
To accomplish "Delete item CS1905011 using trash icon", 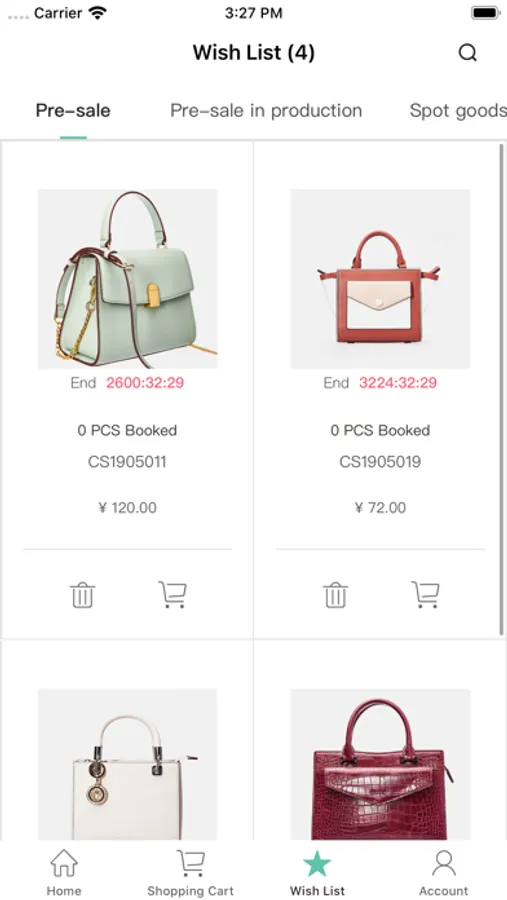I will click(x=83, y=595).
